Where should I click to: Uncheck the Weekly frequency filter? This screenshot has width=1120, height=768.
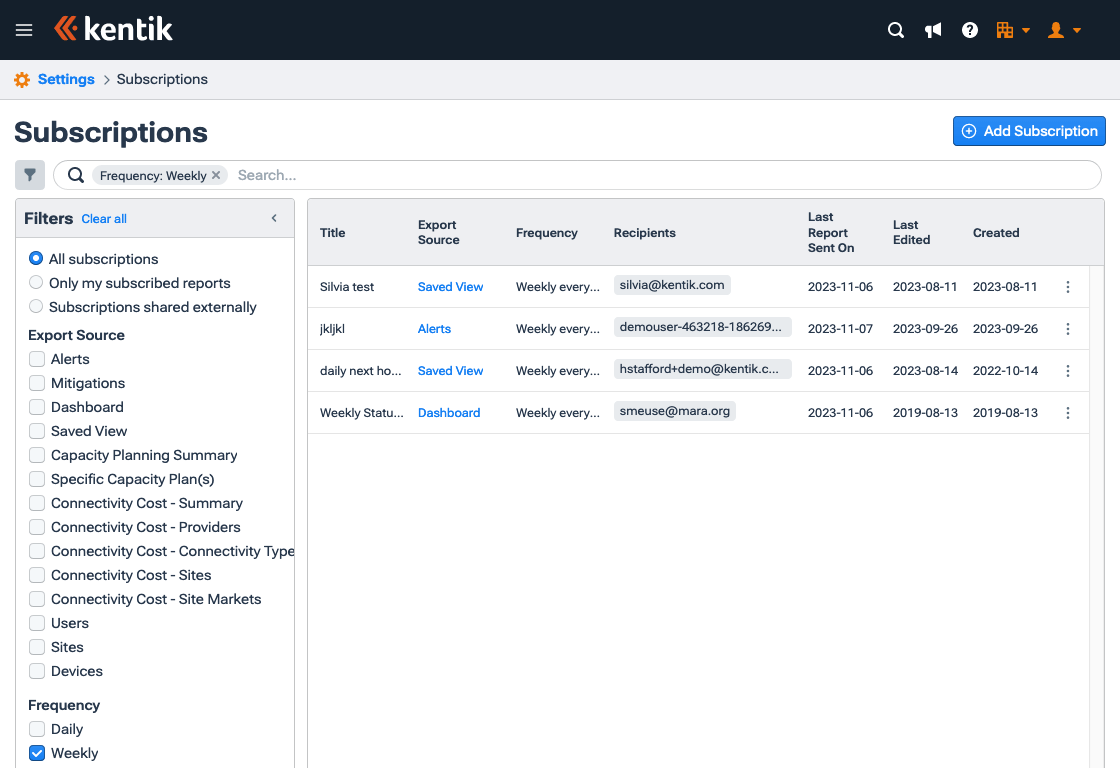click(x=37, y=753)
